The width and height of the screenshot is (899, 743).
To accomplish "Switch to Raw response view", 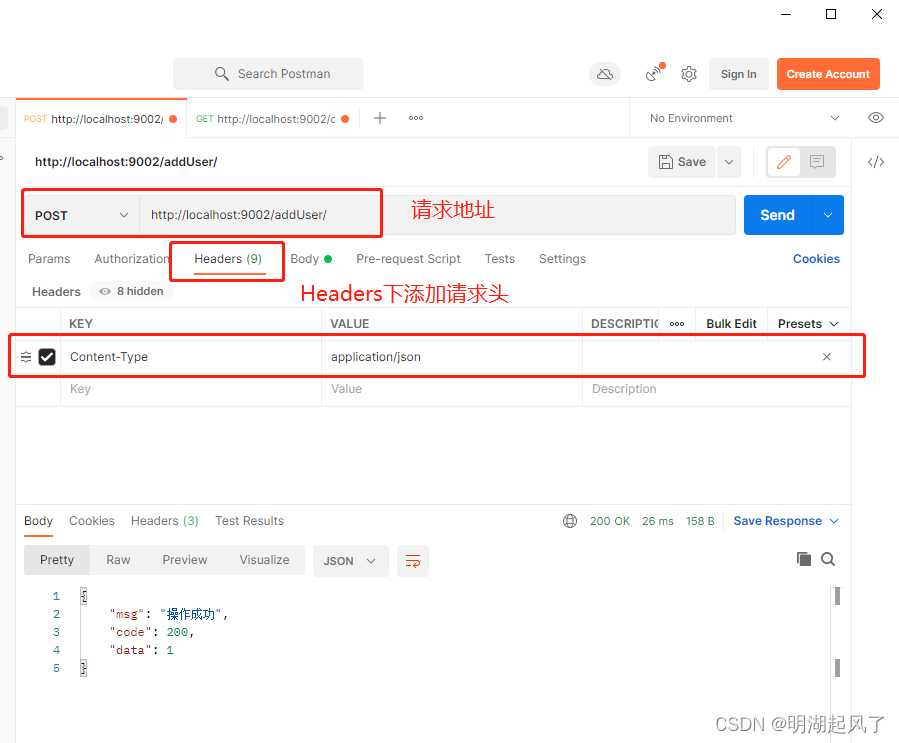I will (118, 560).
